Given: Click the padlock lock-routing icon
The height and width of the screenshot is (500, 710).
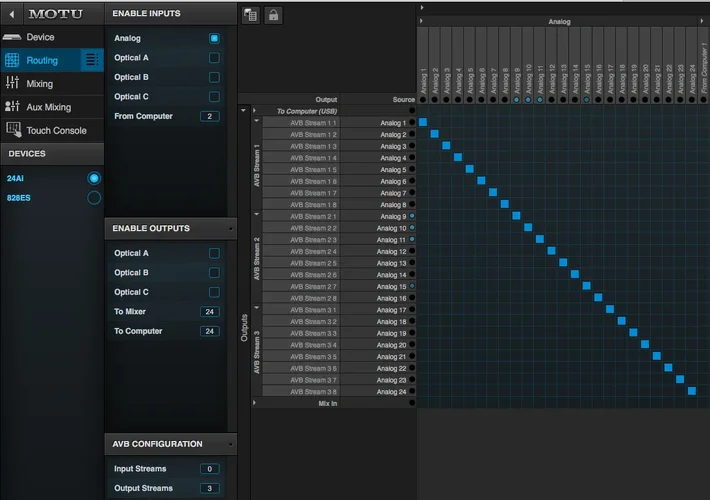Looking at the screenshot, I should point(273,15).
